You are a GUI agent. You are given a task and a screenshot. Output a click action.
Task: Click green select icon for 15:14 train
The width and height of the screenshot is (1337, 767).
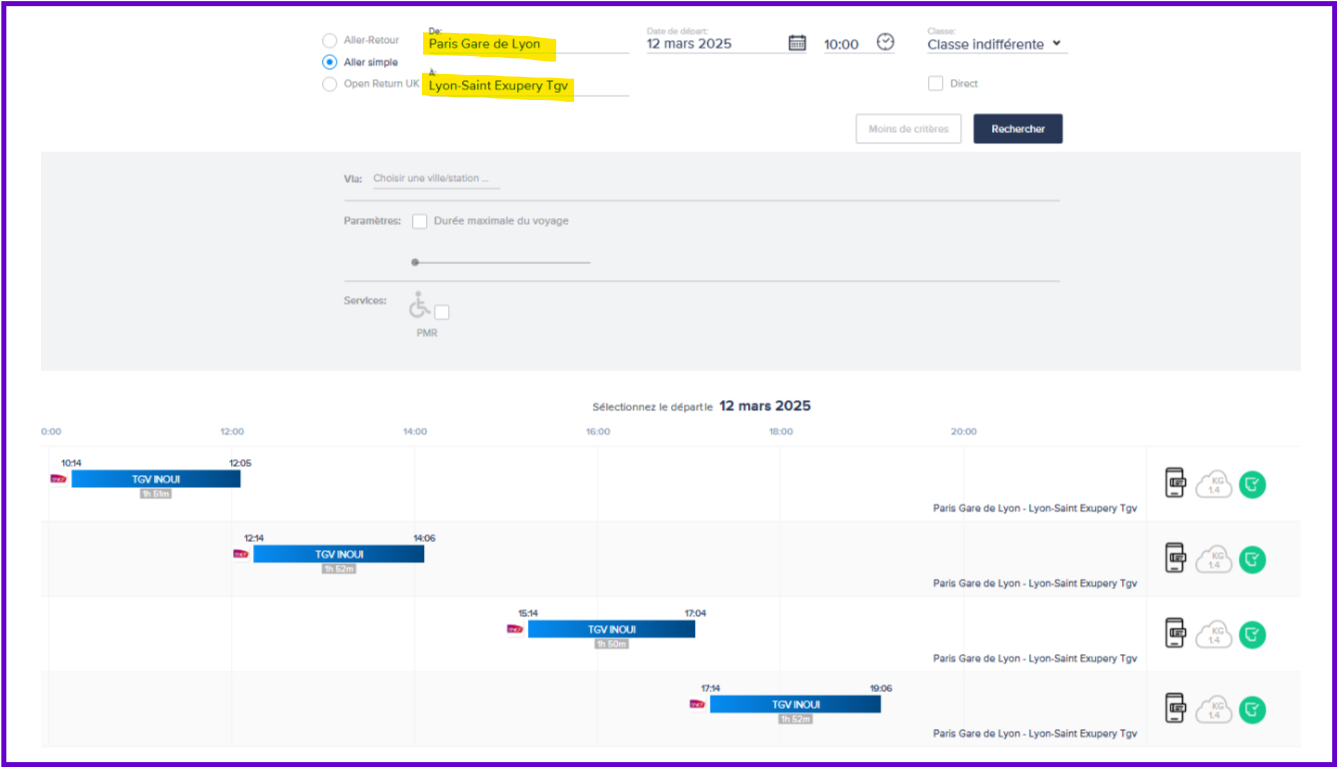click(1252, 634)
